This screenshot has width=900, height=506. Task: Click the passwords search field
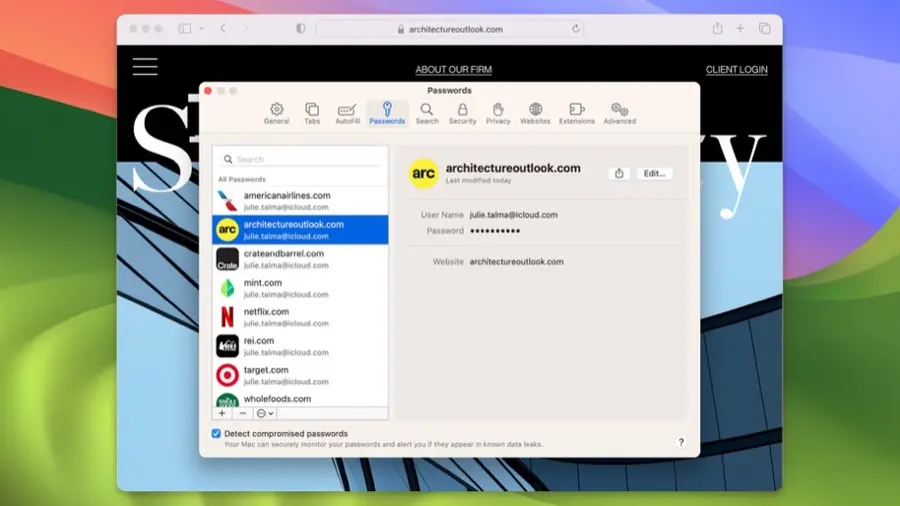click(x=300, y=159)
